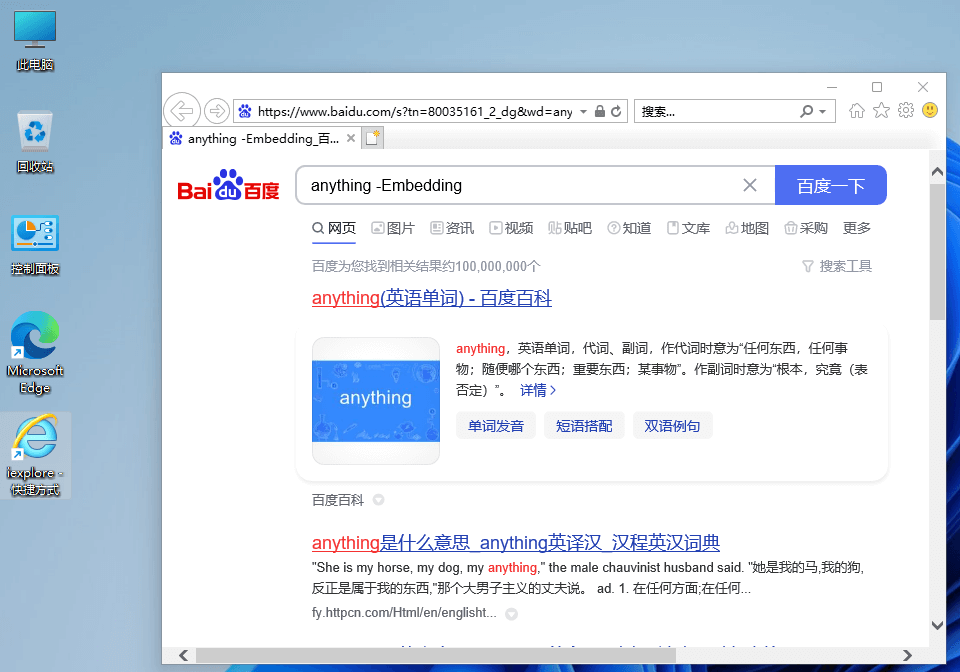This screenshot has height=672, width=960.
Task: Open Favorites star icon
Action: 881,110
